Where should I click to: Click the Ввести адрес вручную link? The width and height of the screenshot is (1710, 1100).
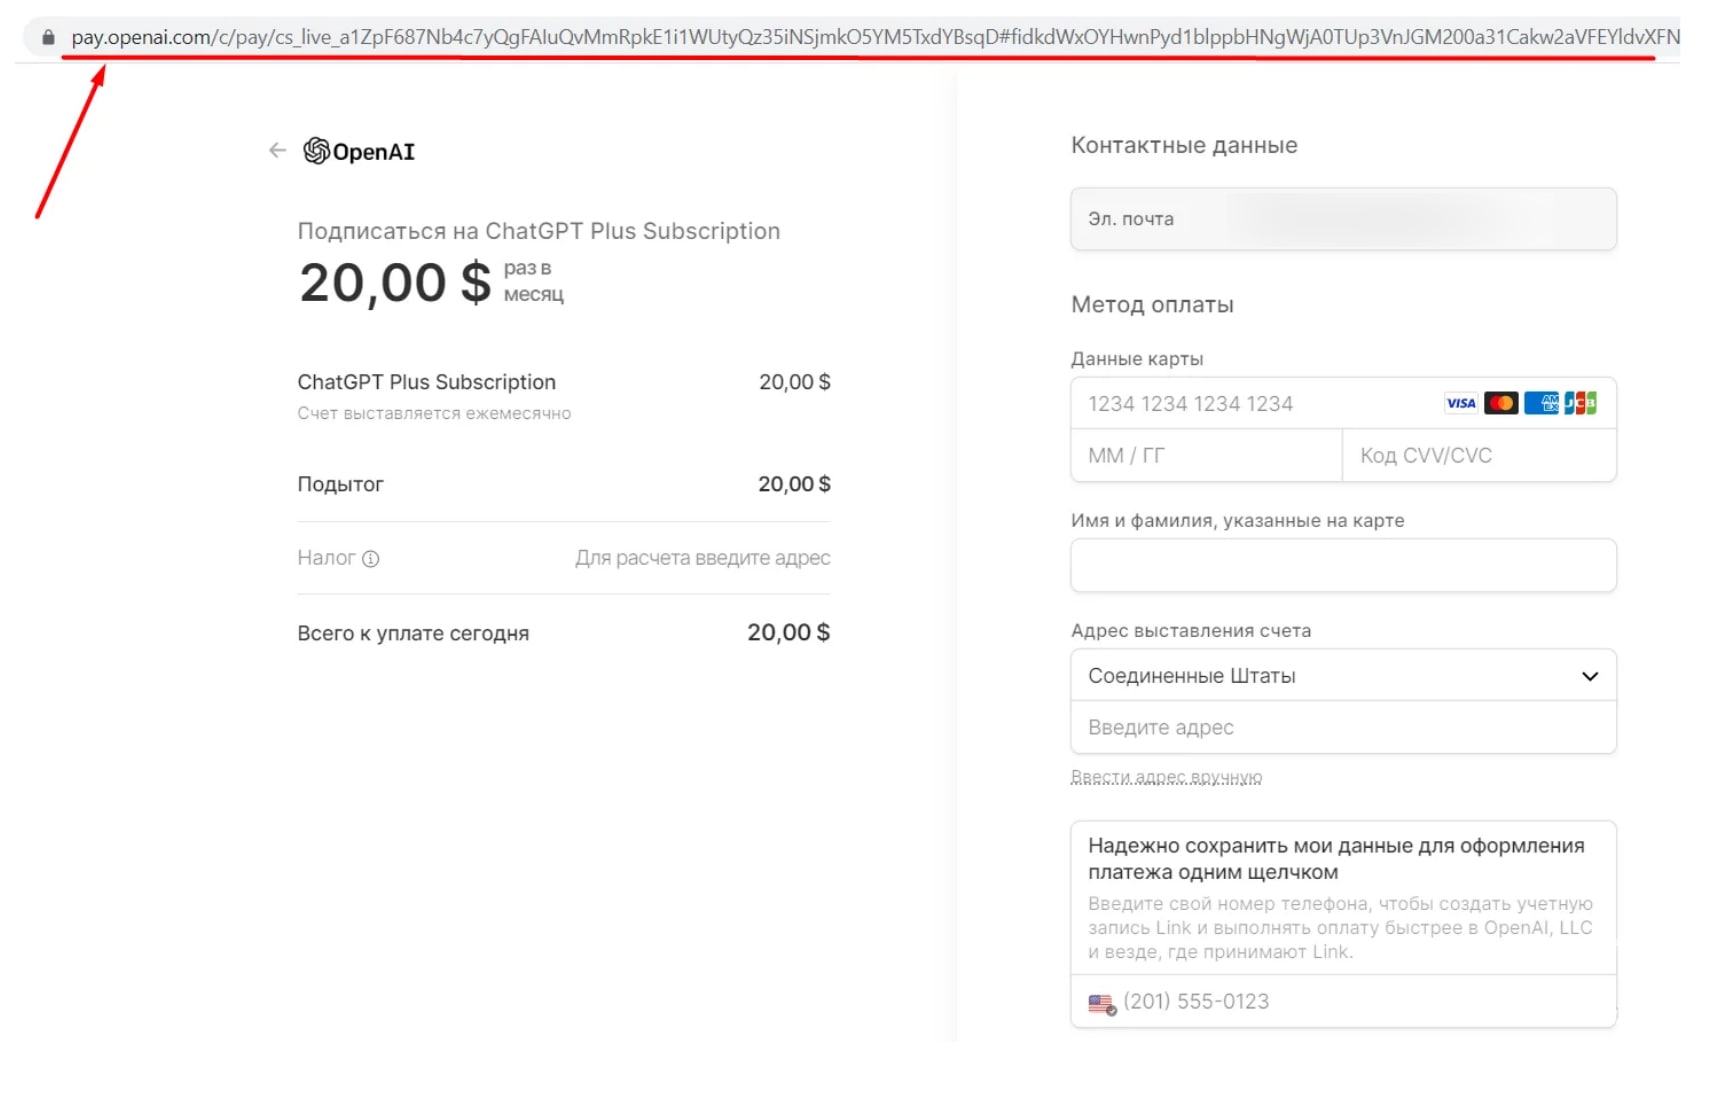(x=1166, y=777)
